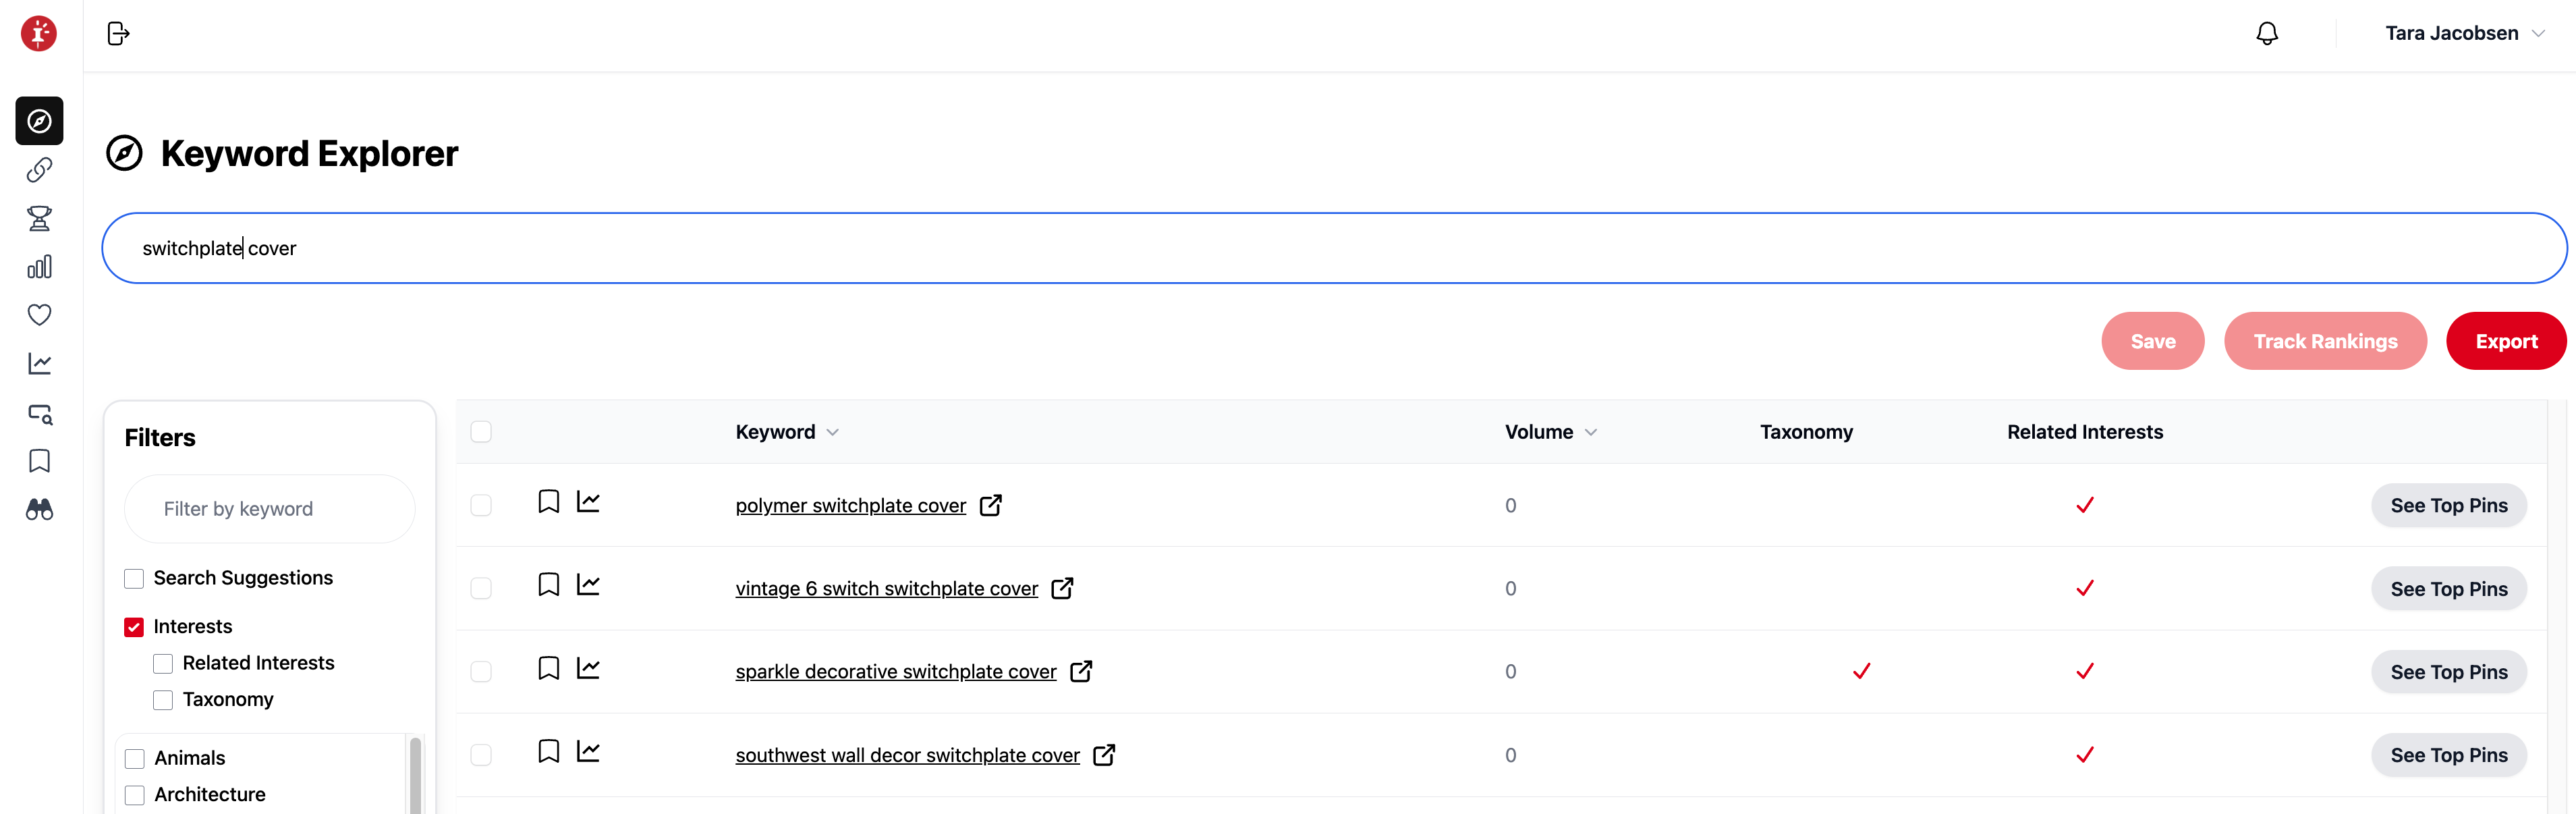Click the logout icon in top bar
2576x814 pixels.
pos(118,34)
